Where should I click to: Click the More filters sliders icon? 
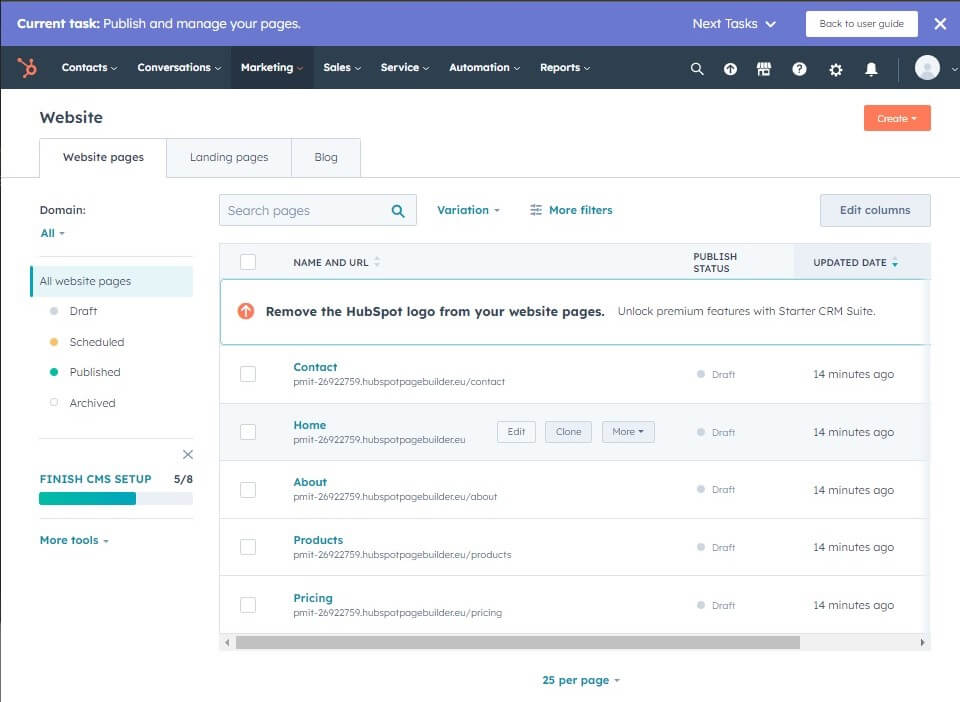[x=536, y=210]
